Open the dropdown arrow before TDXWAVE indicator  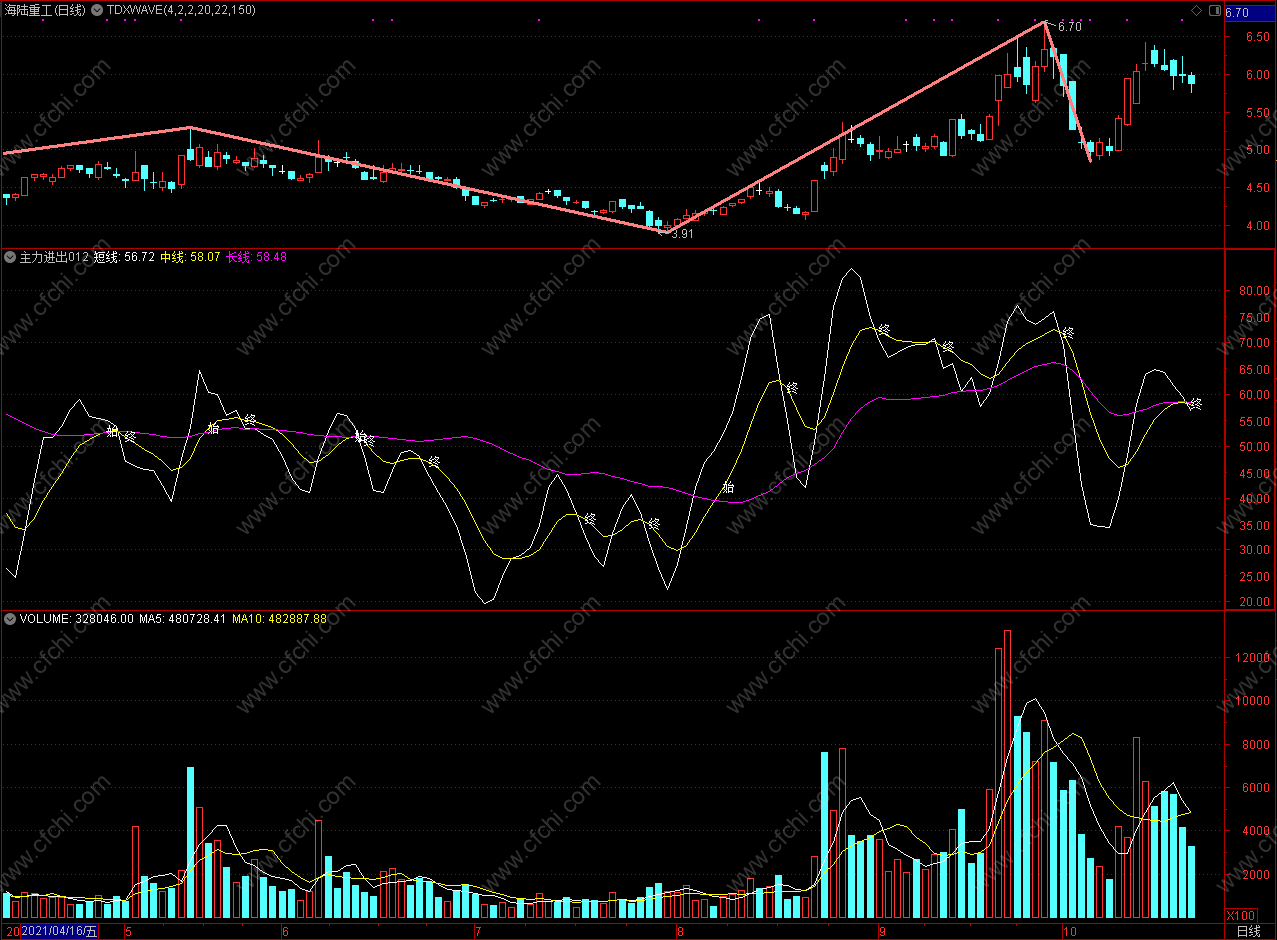(x=96, y=10)
